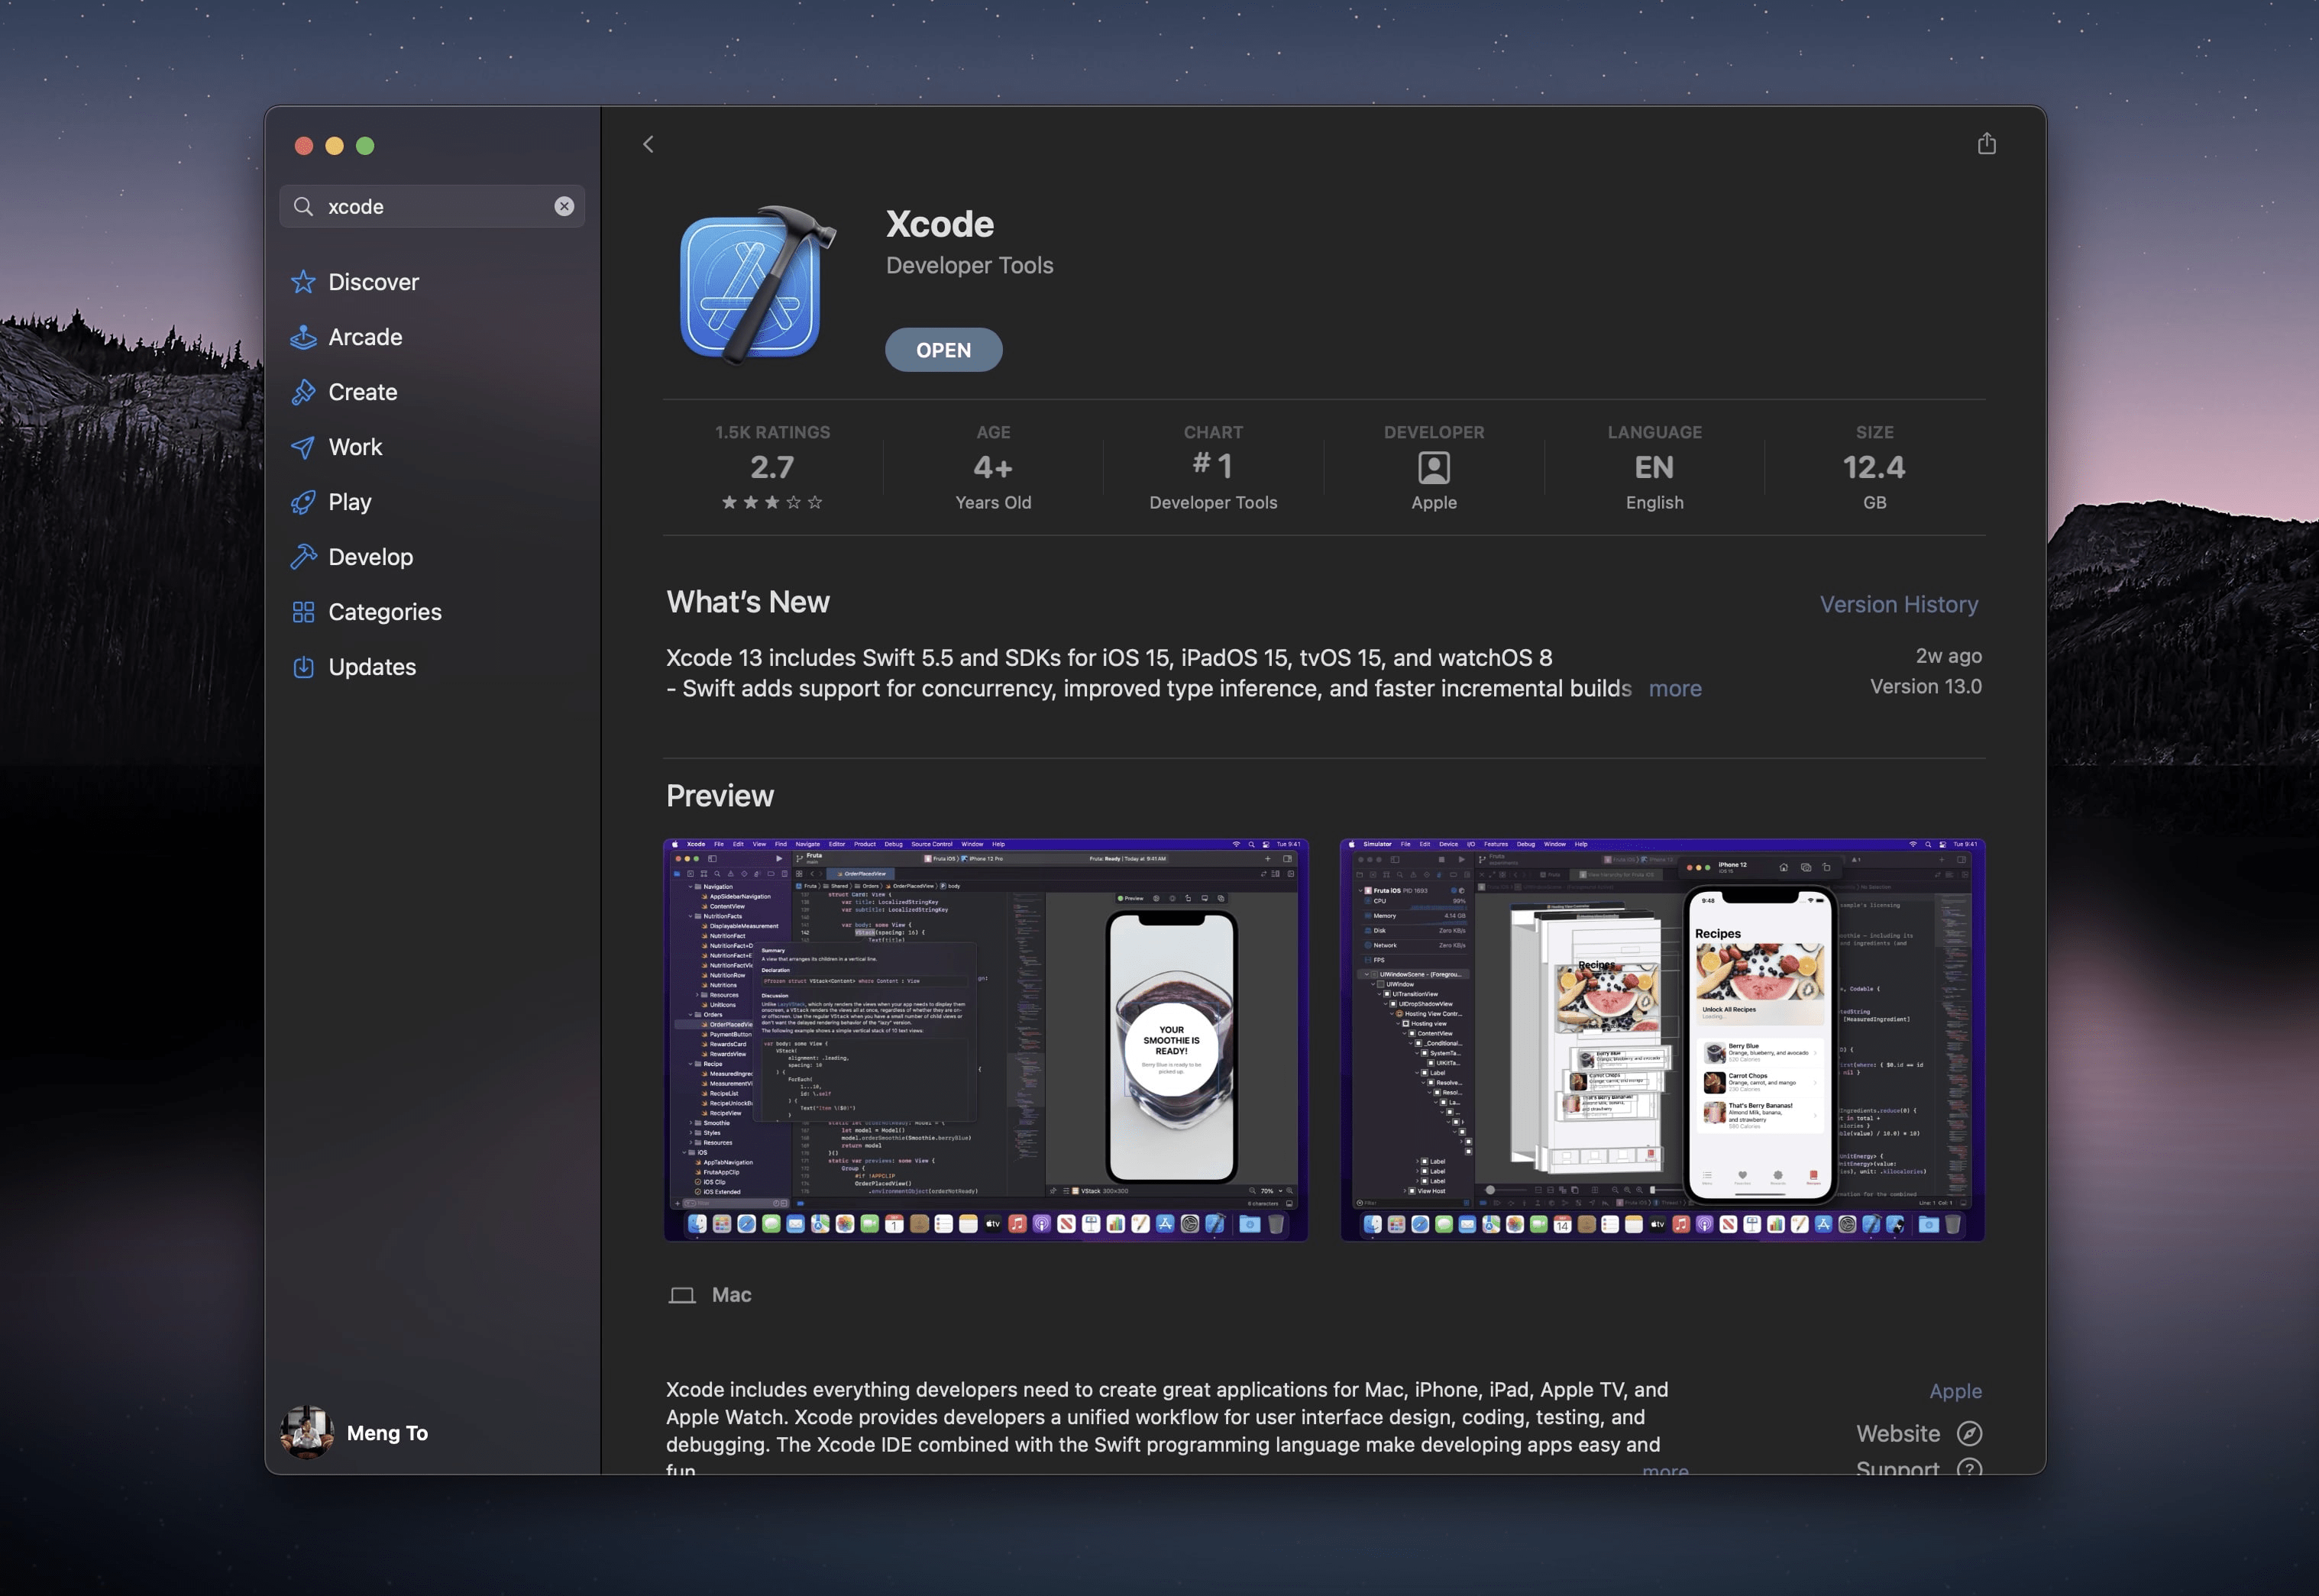Open Meng To account profile
Image resolution: width=2319 pixels, height=1596 pixels.
355,1433
